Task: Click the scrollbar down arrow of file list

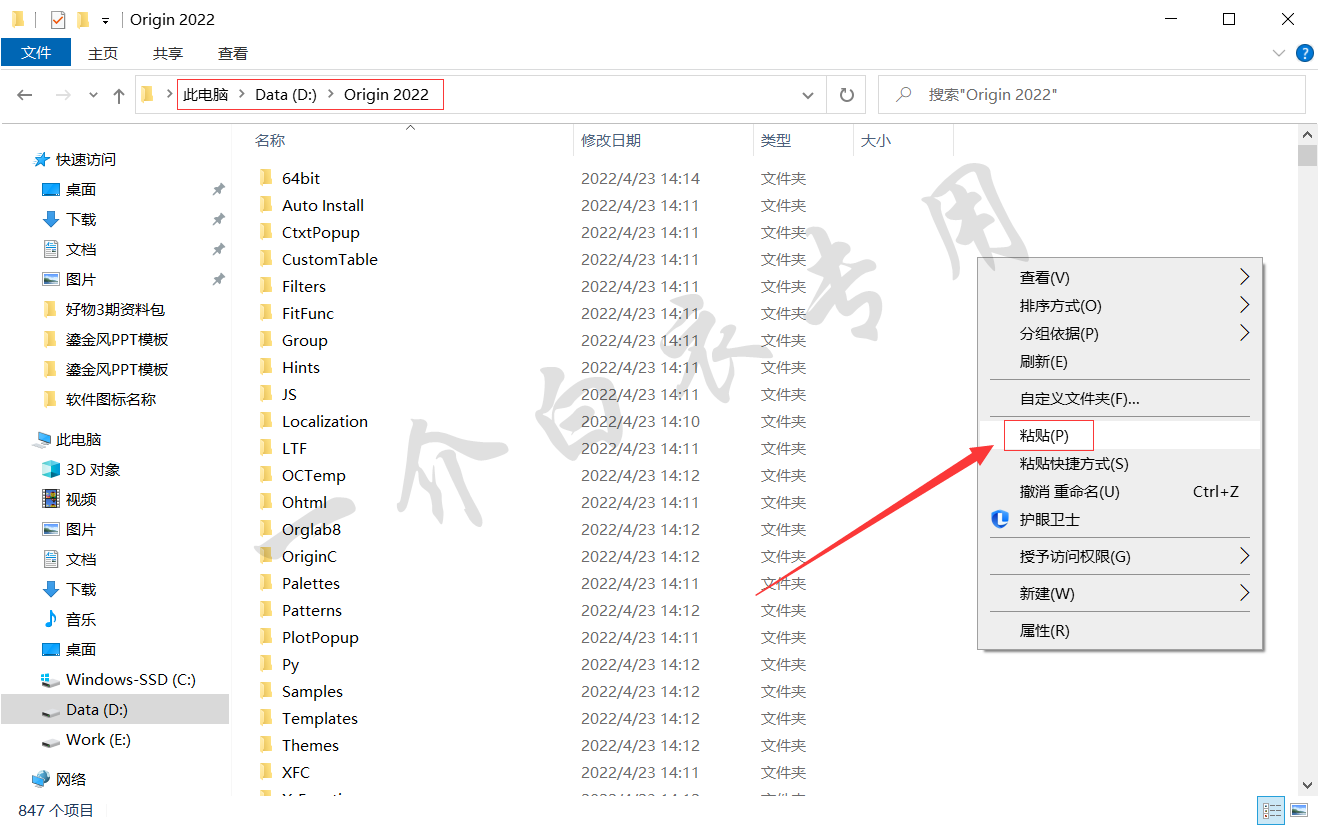Action: [x=1307, y=786]
